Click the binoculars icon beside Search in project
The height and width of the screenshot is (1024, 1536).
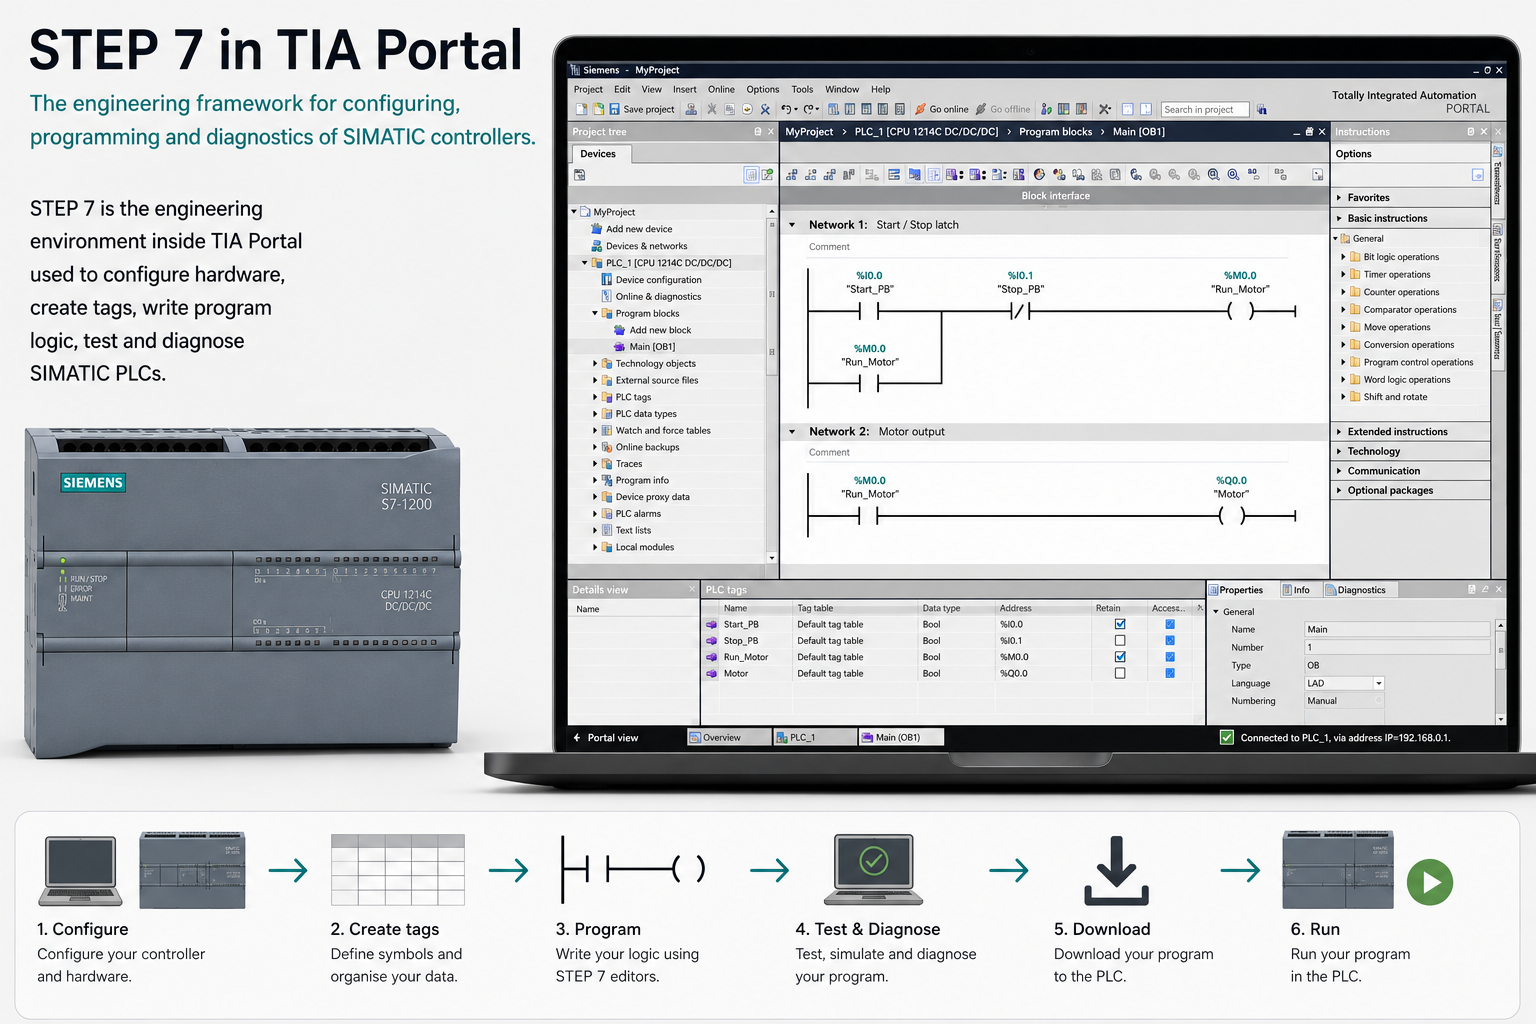point(1262,109)
